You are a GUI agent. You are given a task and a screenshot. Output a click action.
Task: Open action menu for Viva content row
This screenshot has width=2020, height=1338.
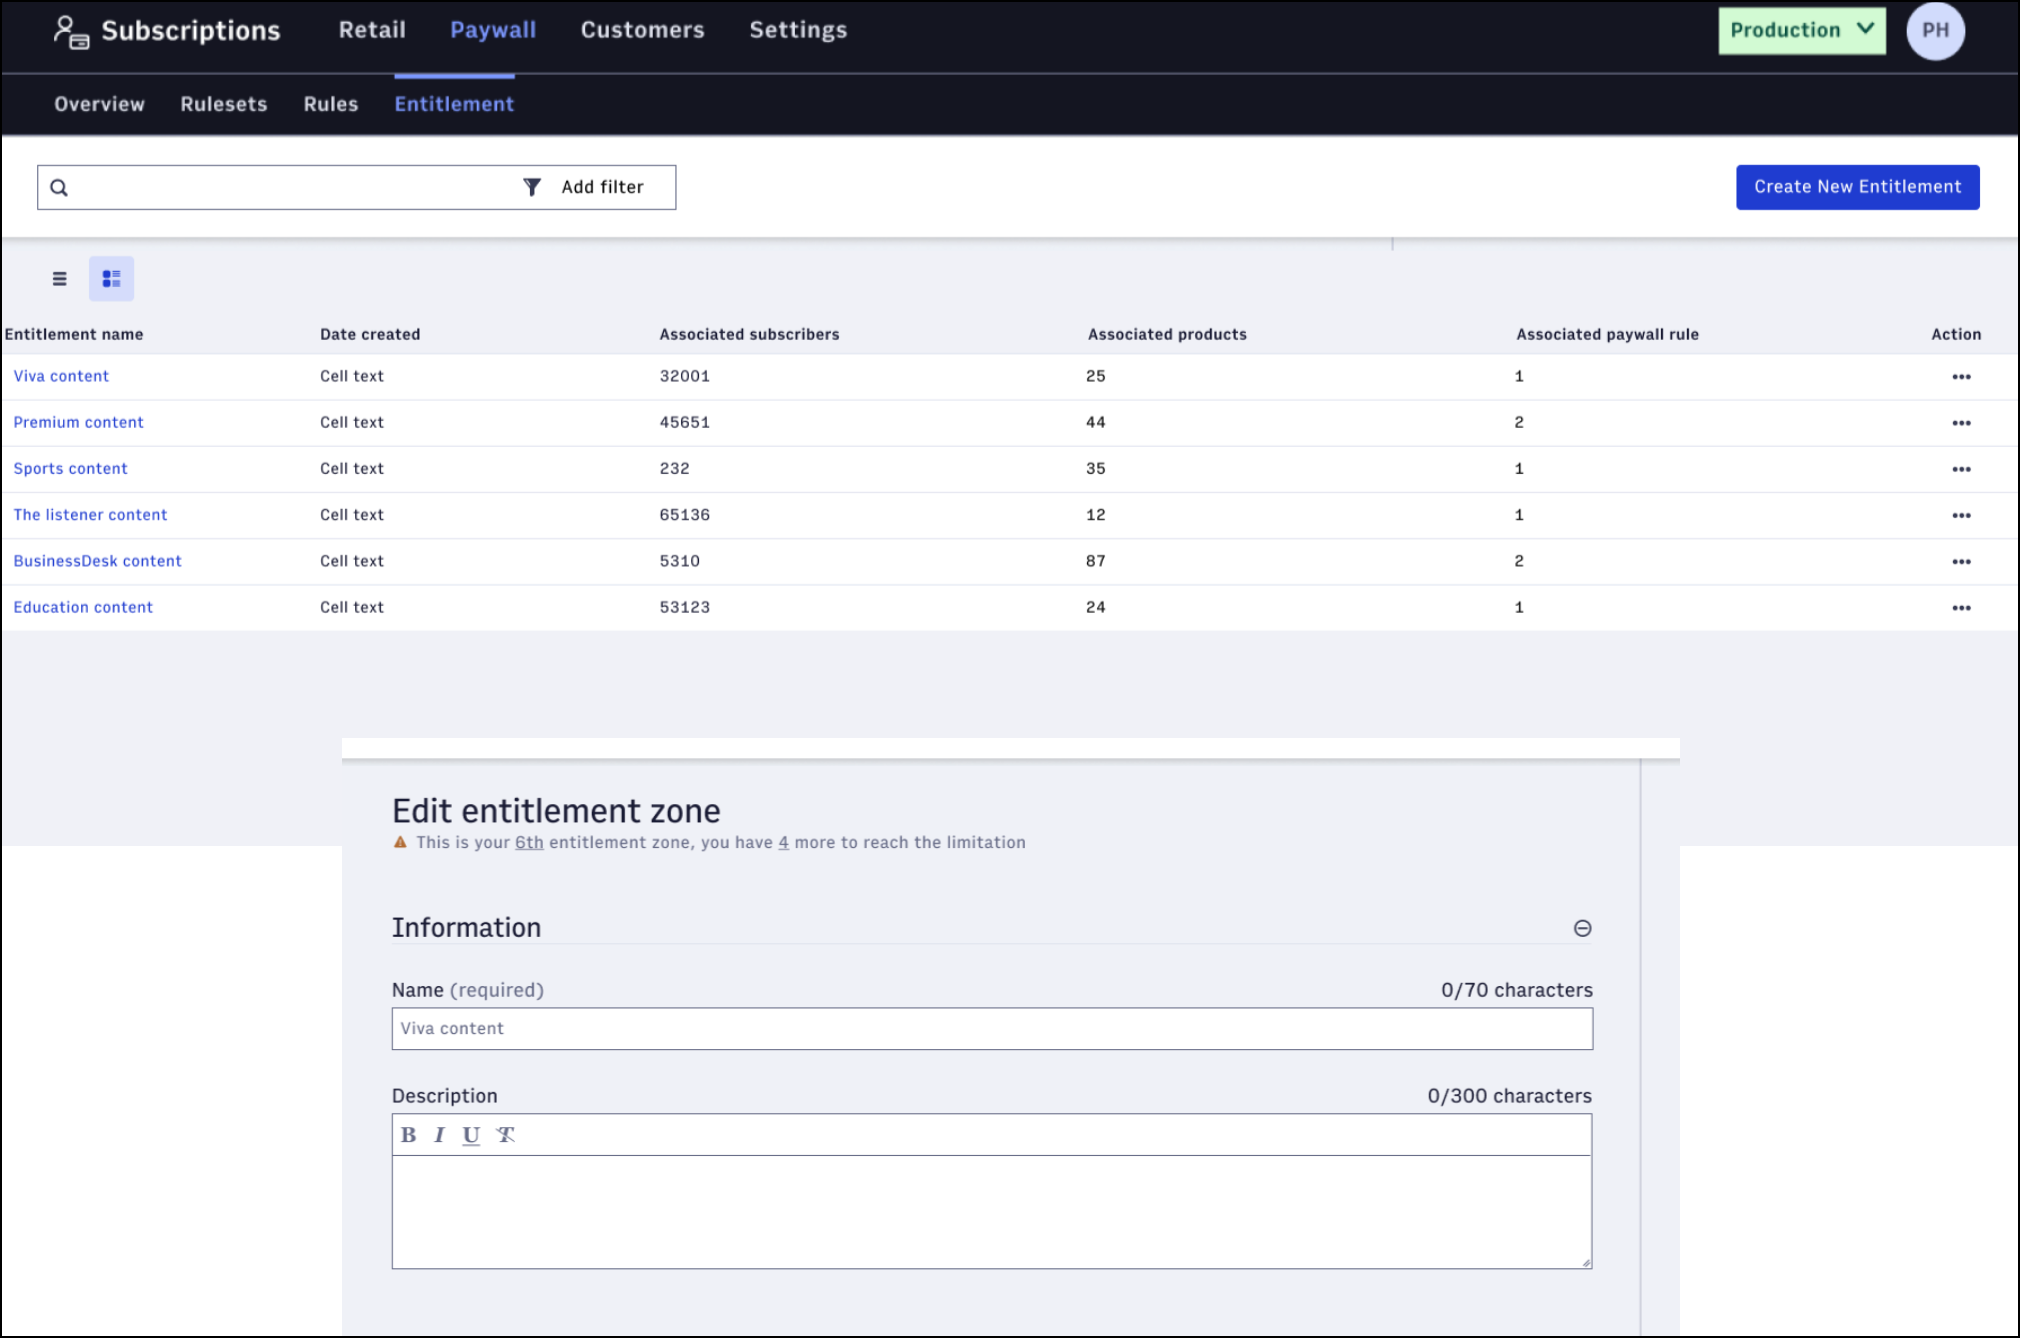(1961, 377)
